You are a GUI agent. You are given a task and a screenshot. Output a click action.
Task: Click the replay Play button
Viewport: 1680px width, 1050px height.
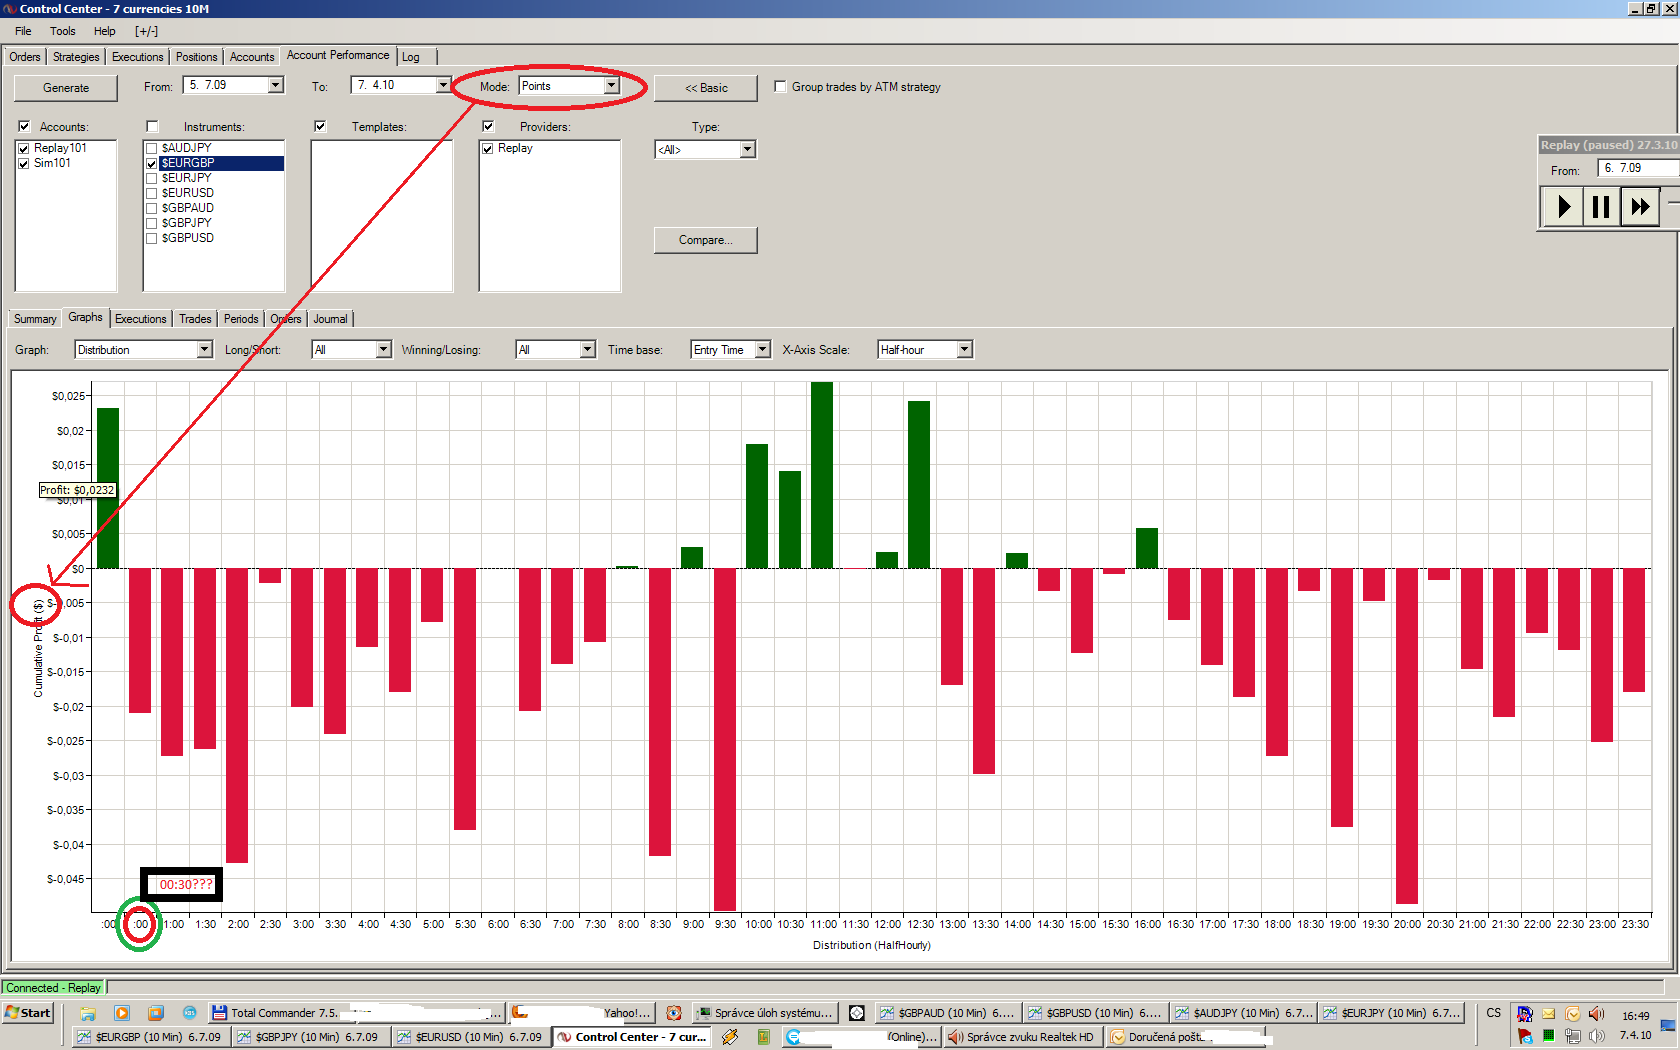click(x=1562, y=207)
